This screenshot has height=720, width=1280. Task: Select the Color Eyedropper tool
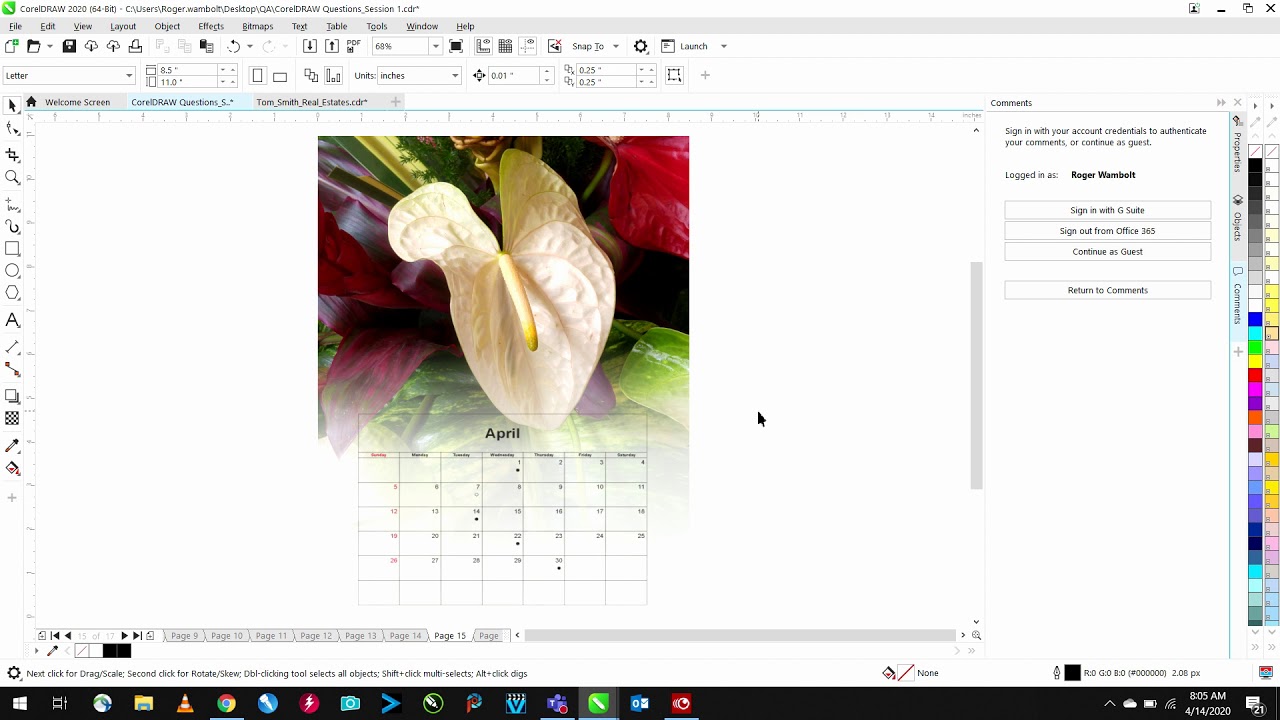click(12, 445)
